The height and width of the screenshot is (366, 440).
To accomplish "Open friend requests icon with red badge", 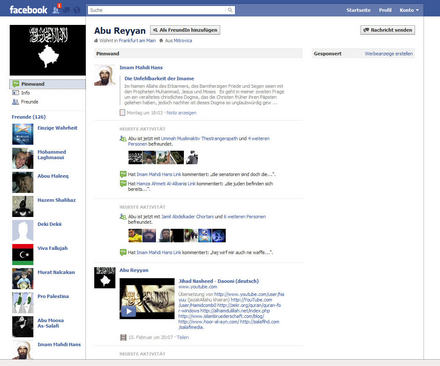I will (x=56, y=9).
